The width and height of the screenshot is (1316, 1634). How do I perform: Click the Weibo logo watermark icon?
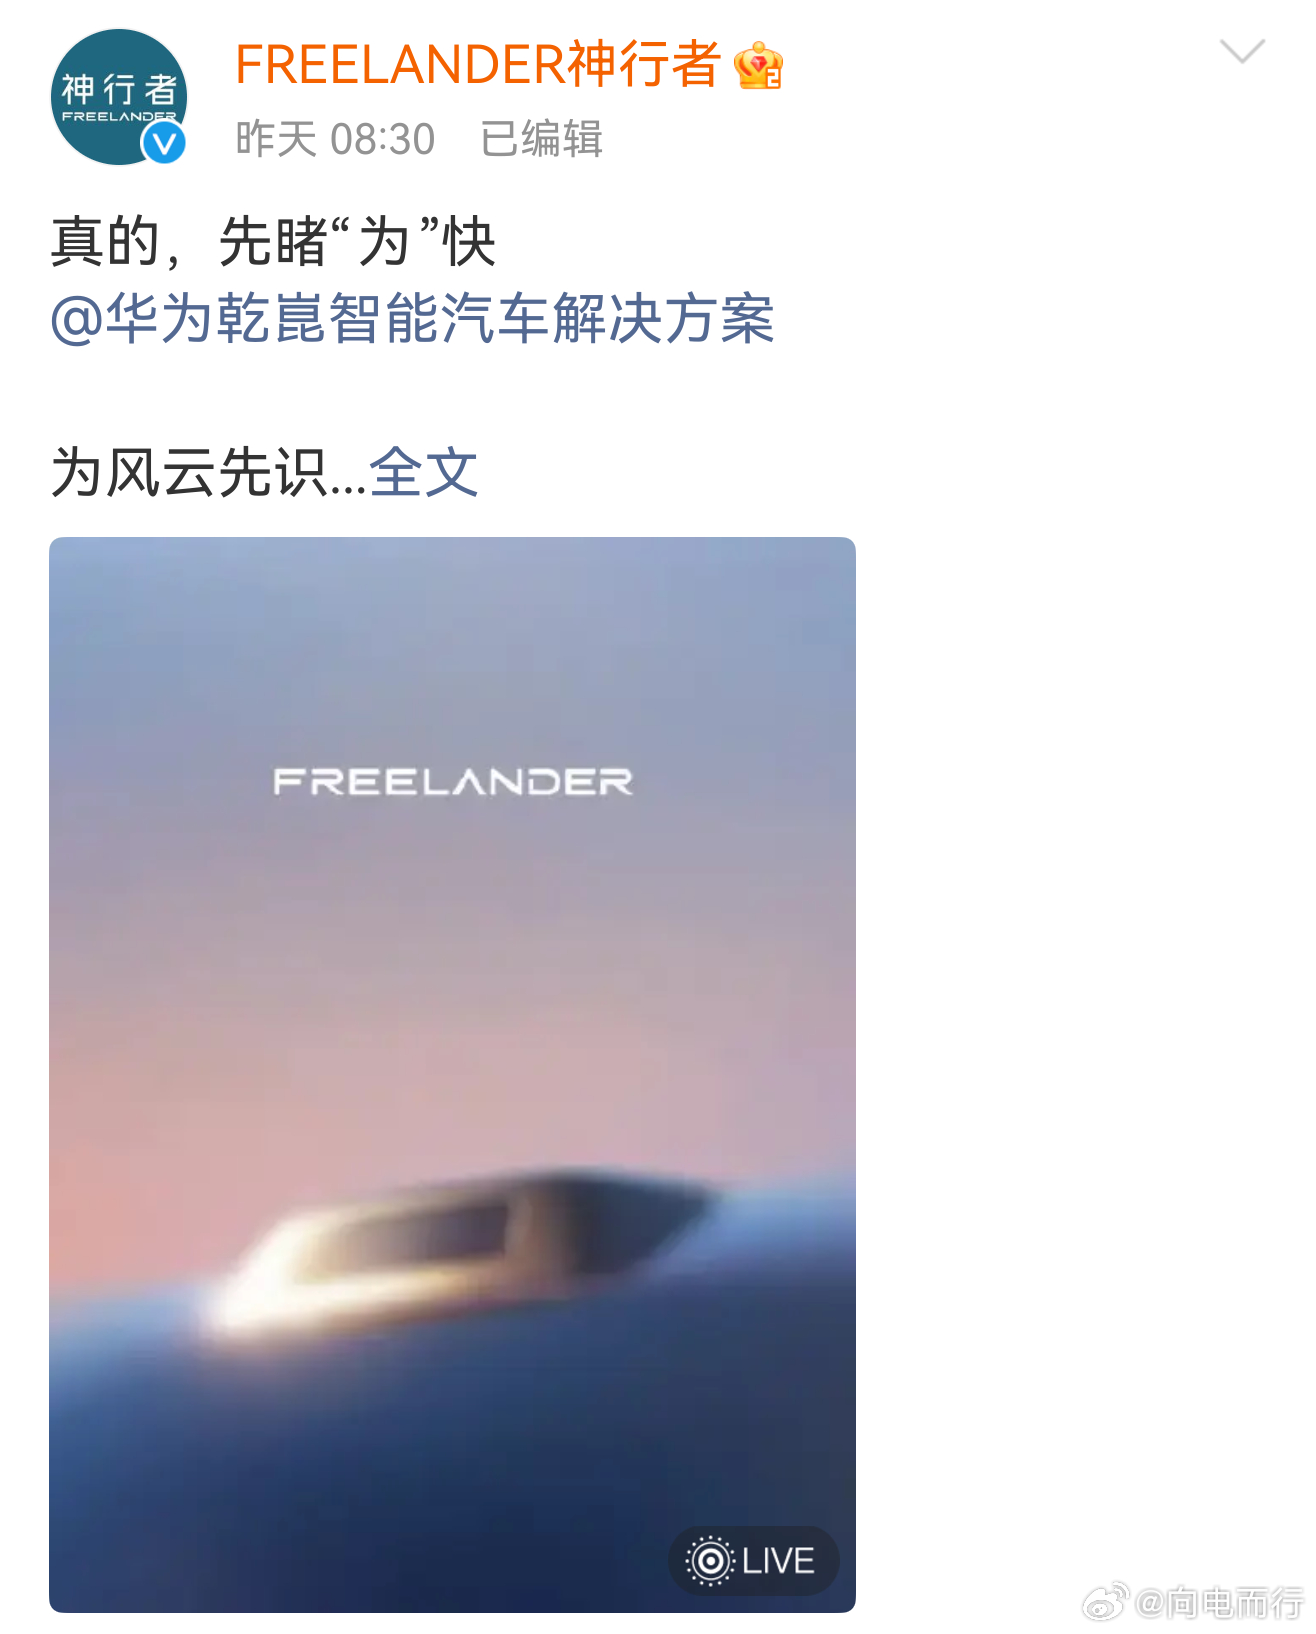point(1105,1602)
